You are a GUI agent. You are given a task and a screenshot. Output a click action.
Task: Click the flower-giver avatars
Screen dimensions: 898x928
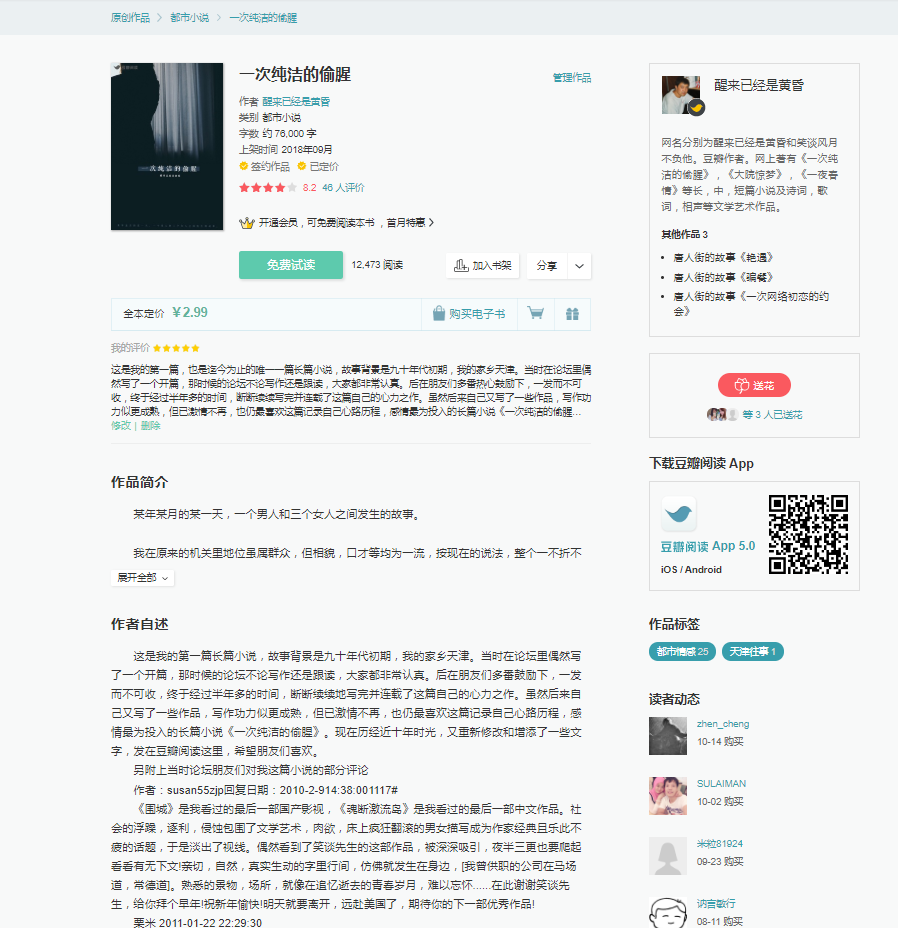point(722,414)
